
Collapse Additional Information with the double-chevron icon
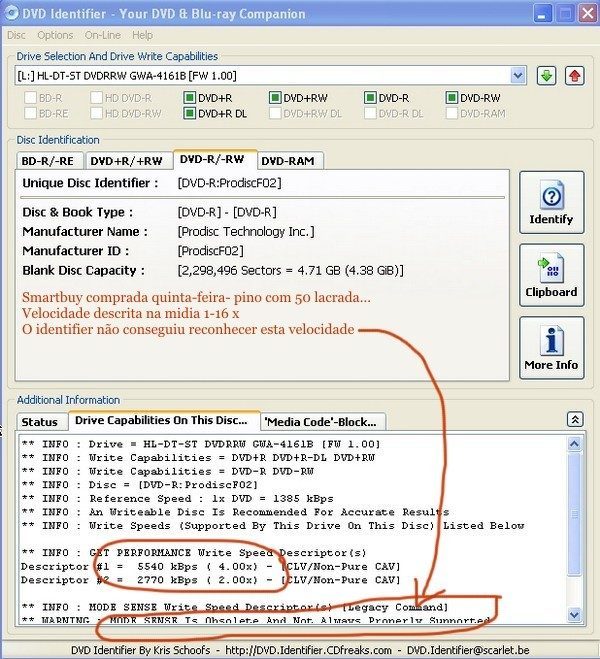coord(575,419)
